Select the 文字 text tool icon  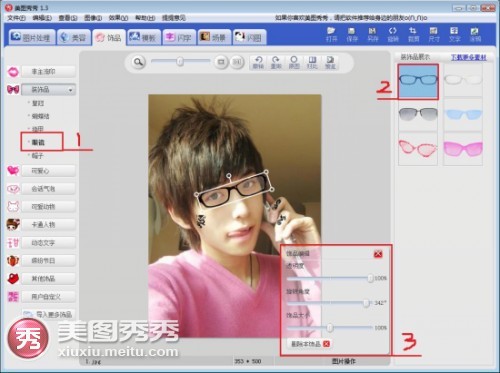point(454,31)
